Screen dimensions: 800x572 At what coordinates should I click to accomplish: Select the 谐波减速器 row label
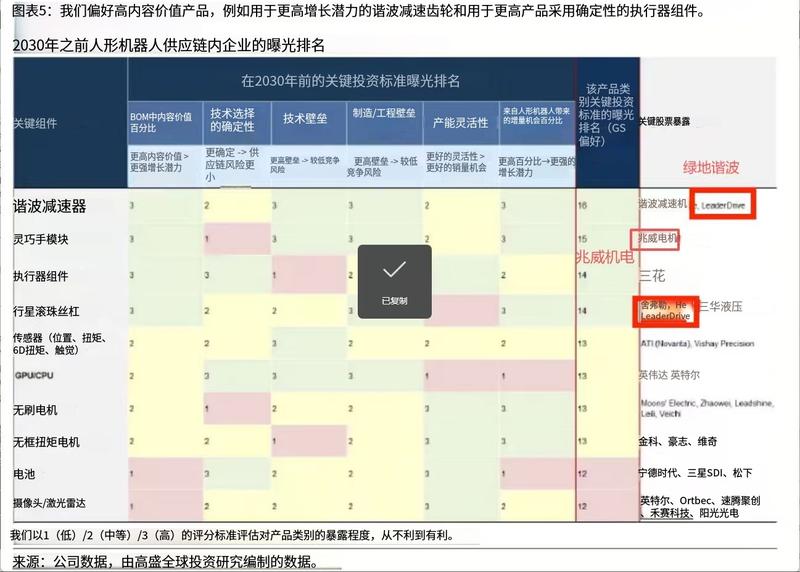tap(49, 206)
